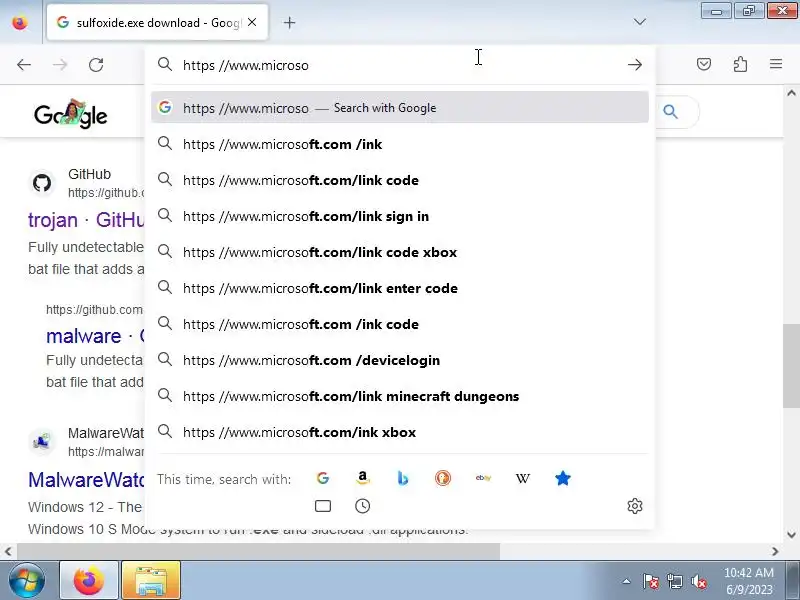Screen dimensions: 800x600
Task: Search this time with Wikipedia
Action: coord(522,479)
